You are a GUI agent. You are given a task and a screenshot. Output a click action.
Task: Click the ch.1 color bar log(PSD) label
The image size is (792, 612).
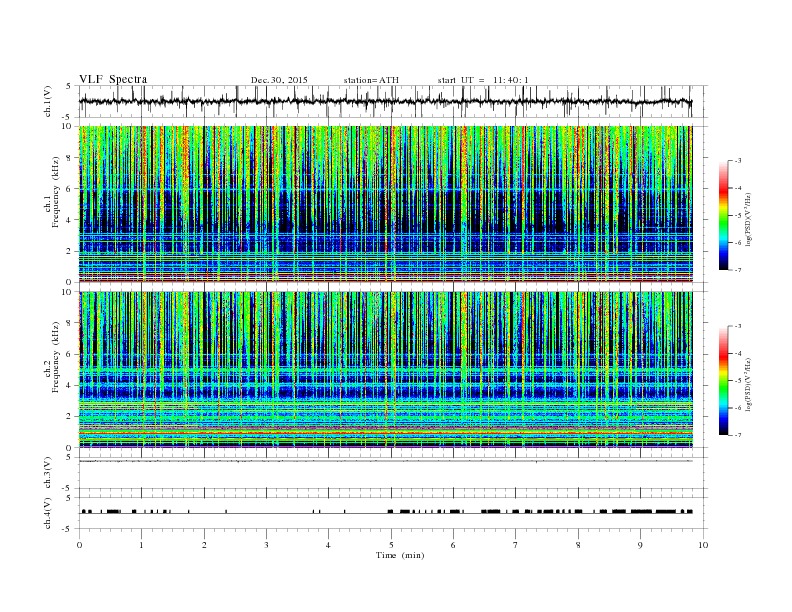click(749, 220)
